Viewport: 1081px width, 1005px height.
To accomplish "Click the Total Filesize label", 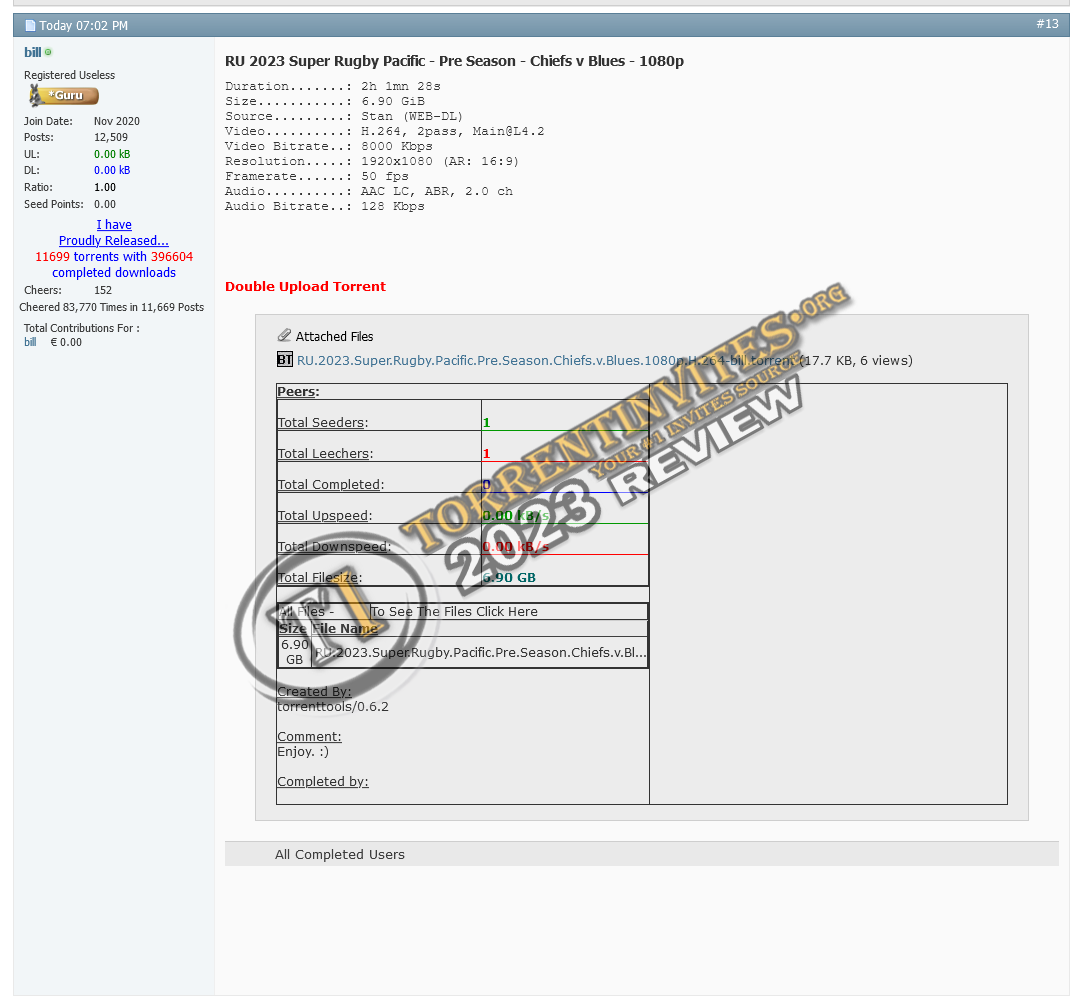I will point(319,578).
